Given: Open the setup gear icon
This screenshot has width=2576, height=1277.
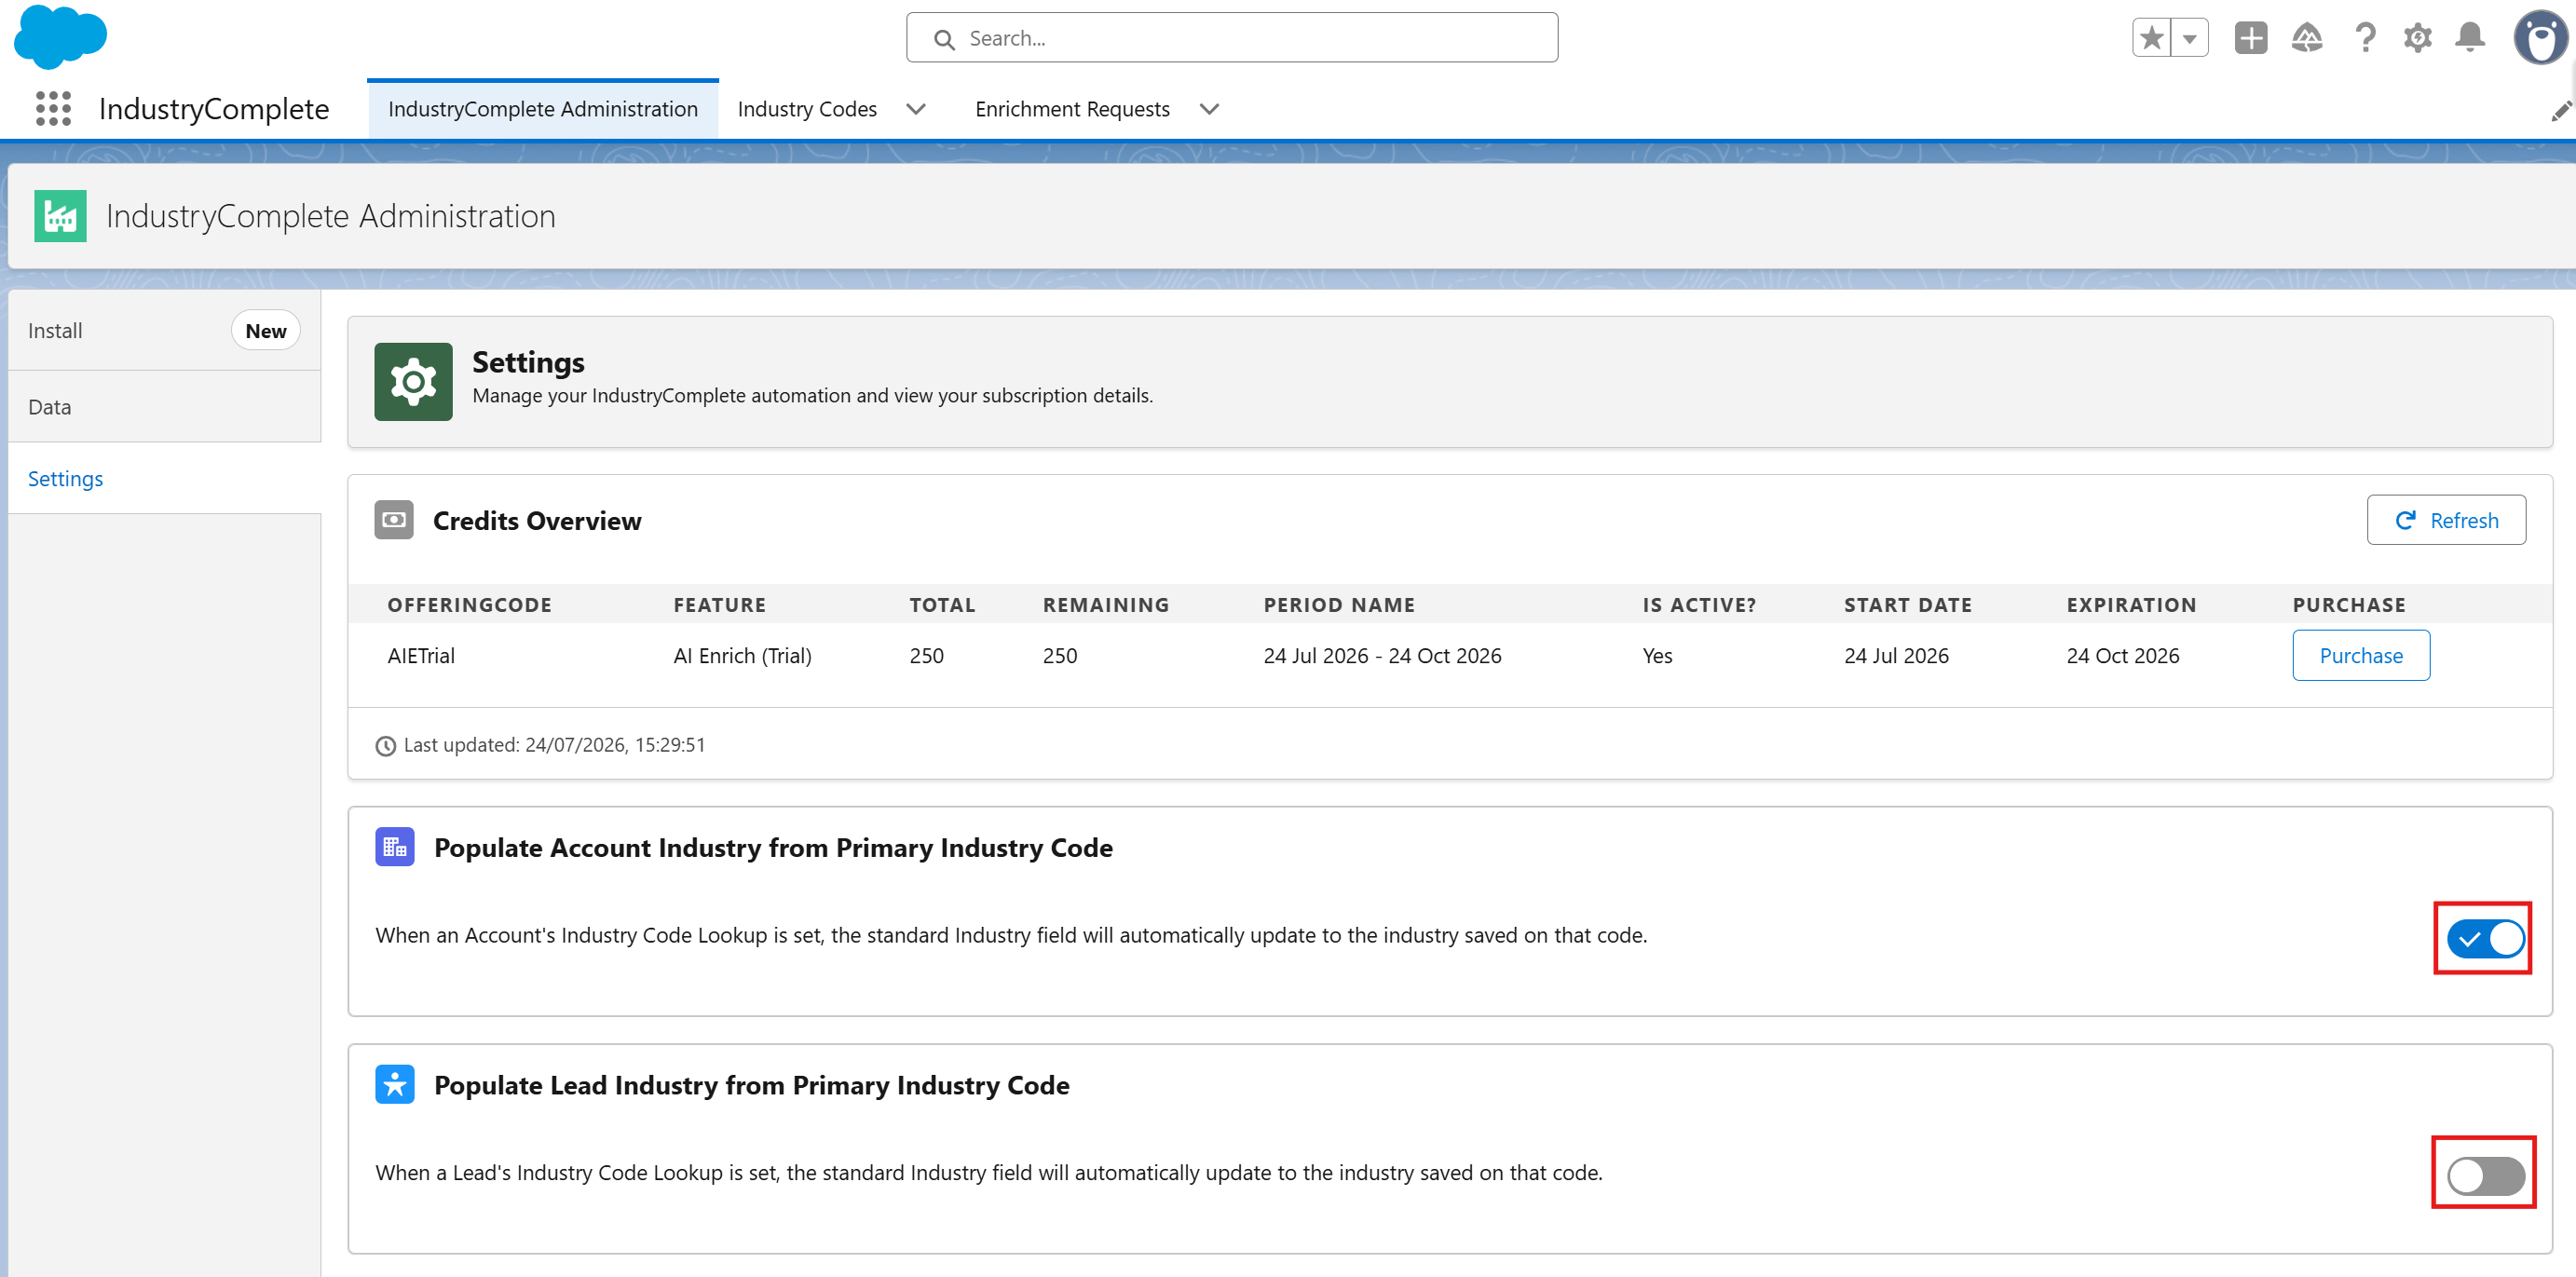Looking at the screenshot, I should [x=2417, y=38].
